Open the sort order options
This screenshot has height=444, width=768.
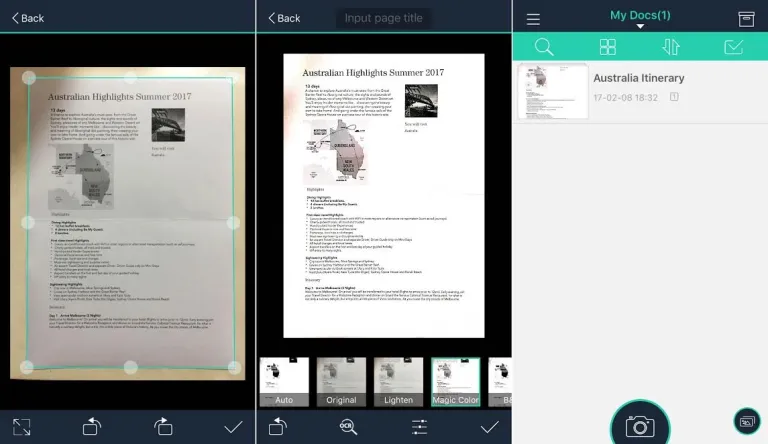click(670, 47)
